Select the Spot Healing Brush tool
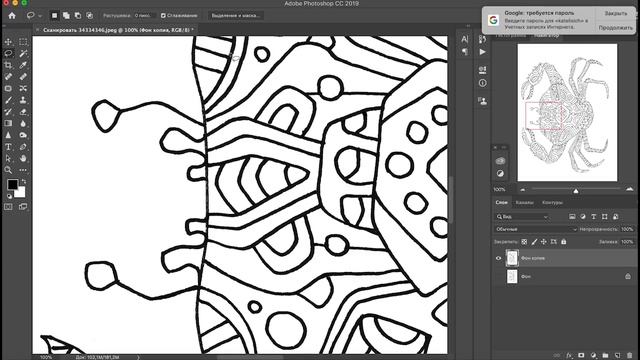The height and width of the screenshot is (360, 640). click(x=8, y=77)
